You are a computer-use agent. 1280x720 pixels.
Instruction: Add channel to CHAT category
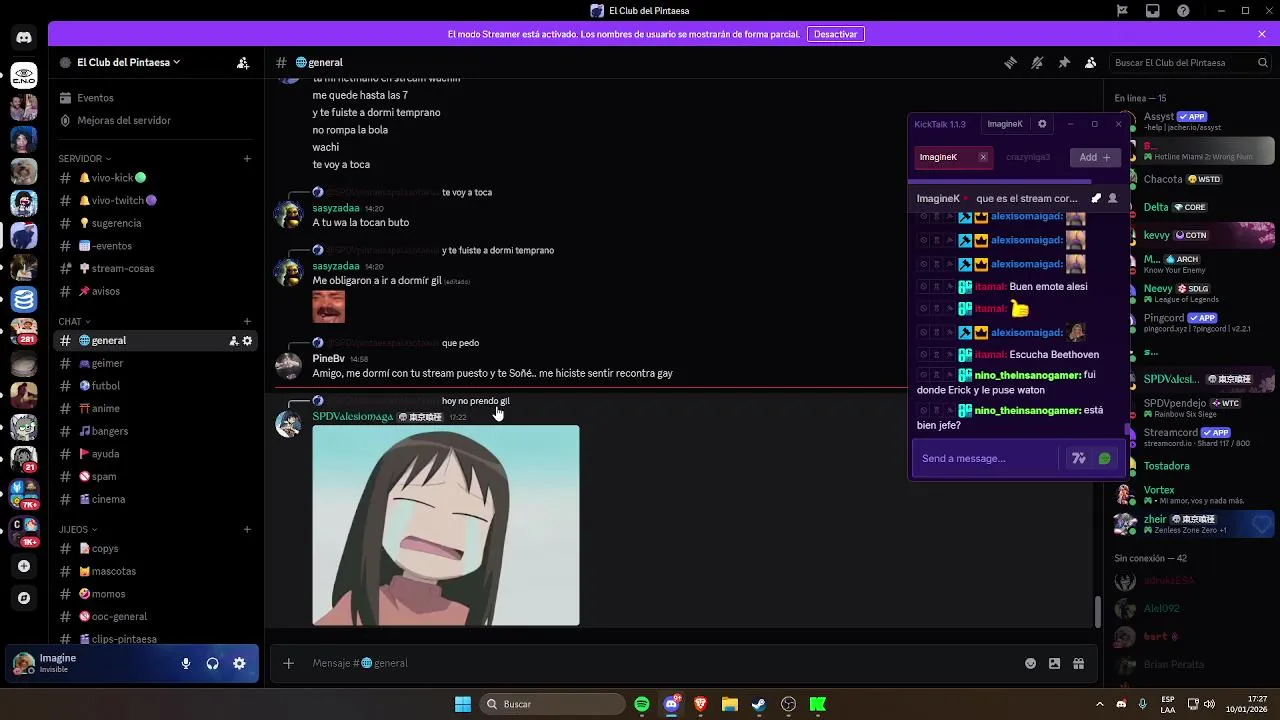[x=247, y=322]
